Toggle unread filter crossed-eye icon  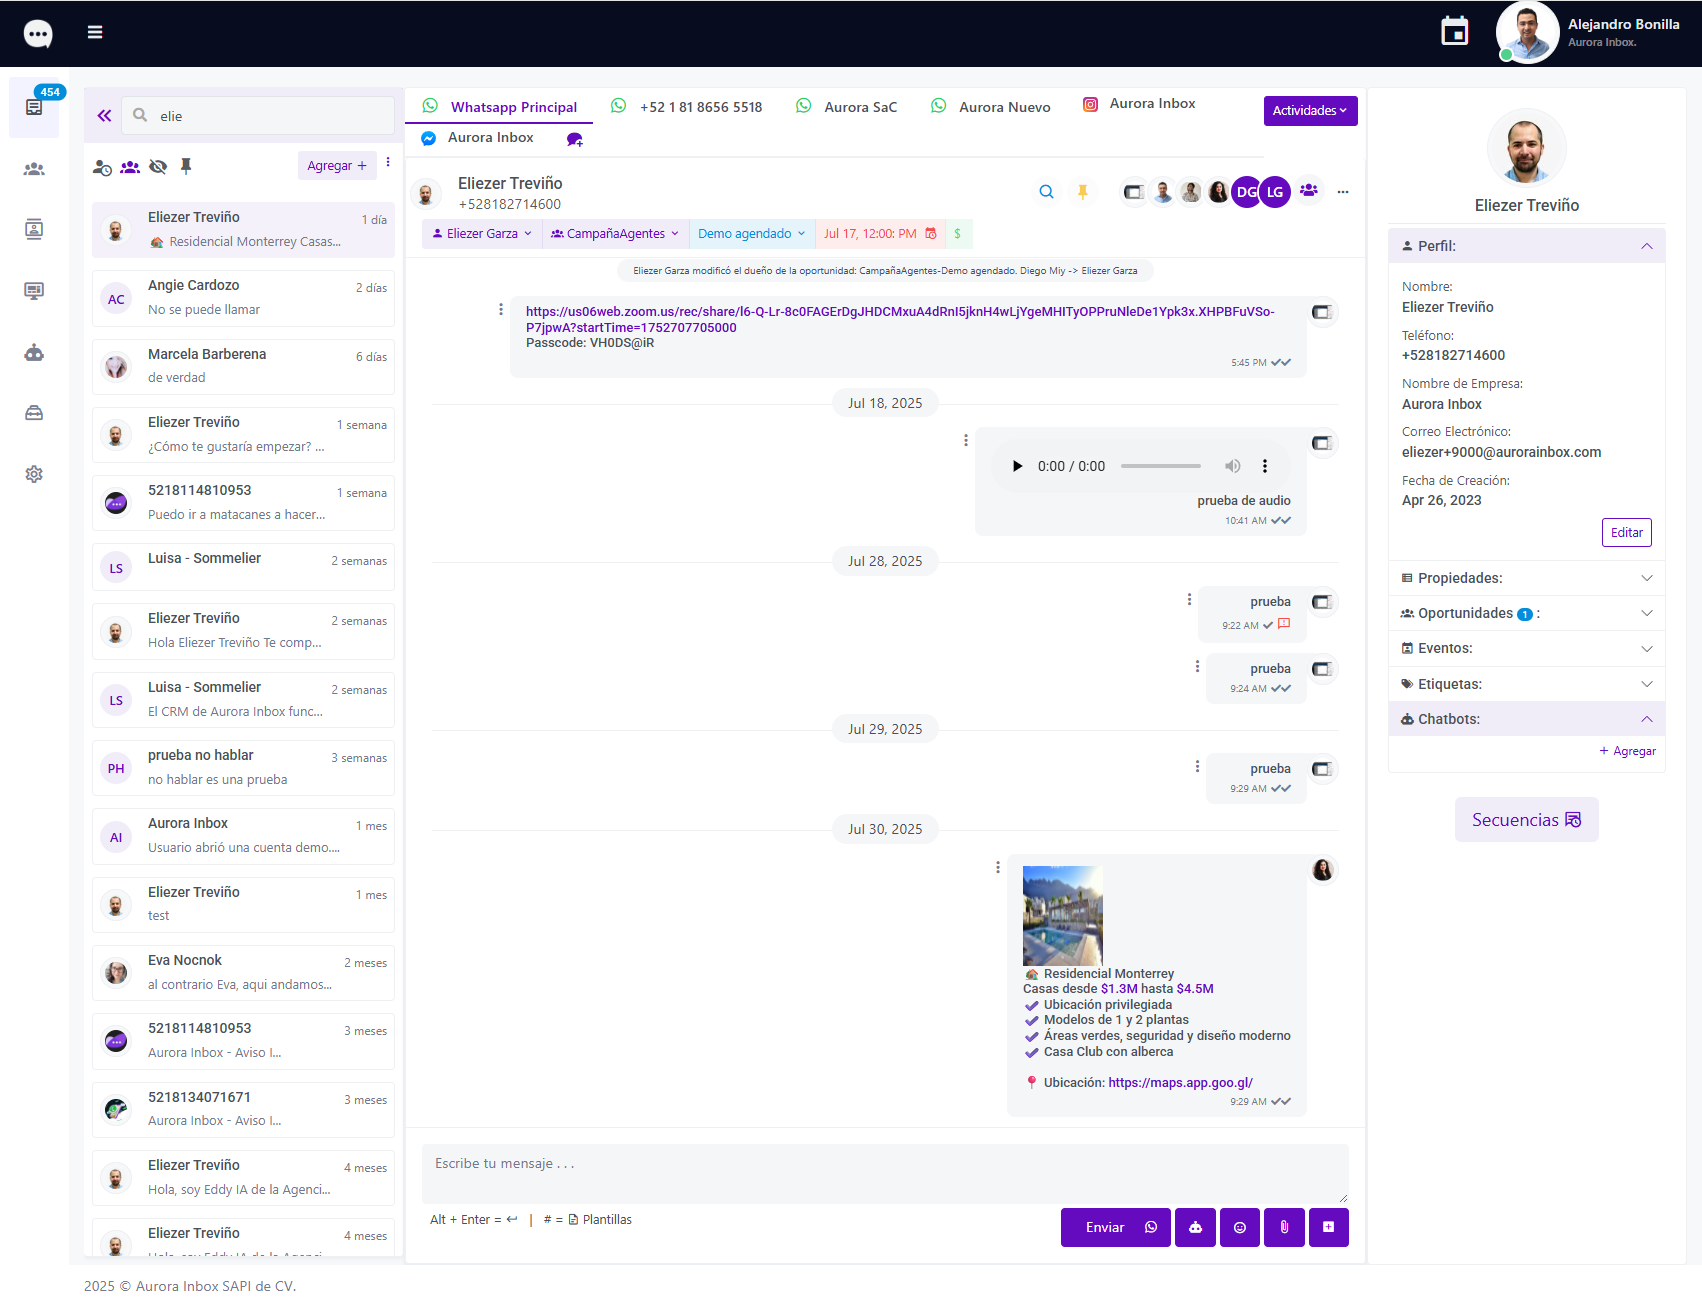(x=158, y=167)
